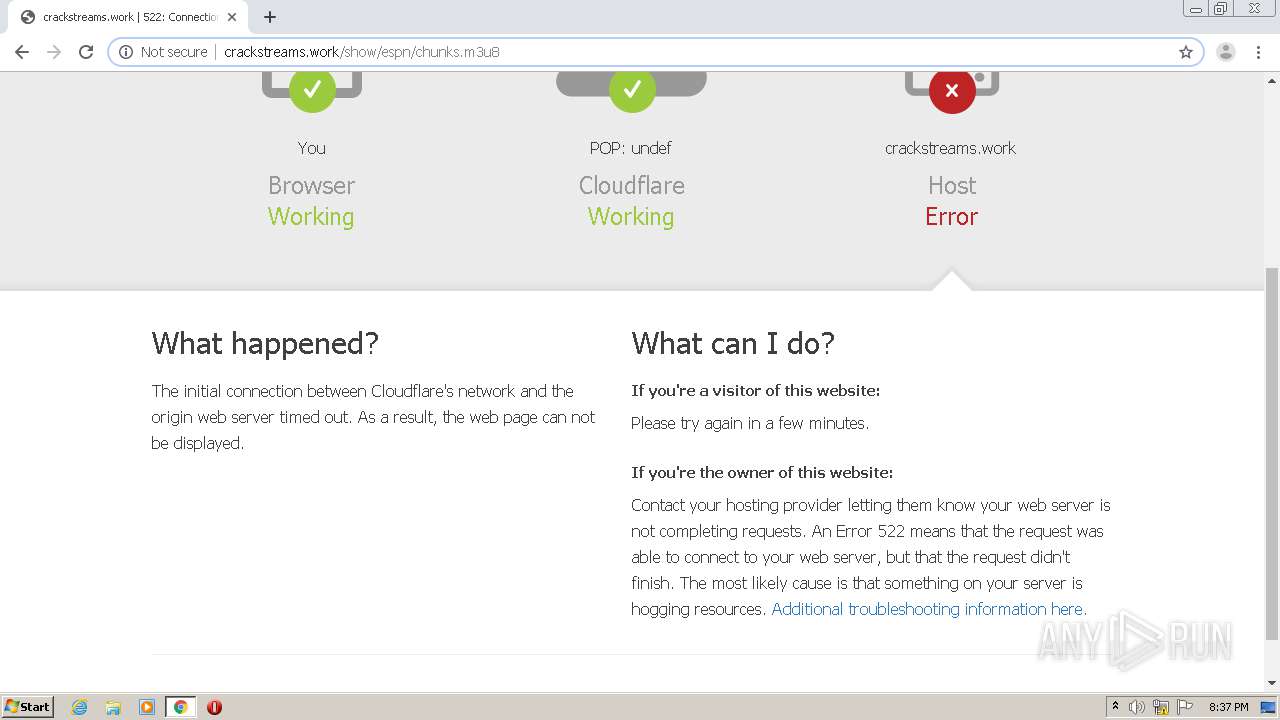Click the vertical page scrollbar thumb
Viewport: 1280px width, 720px height.
tap(1272, 452)
